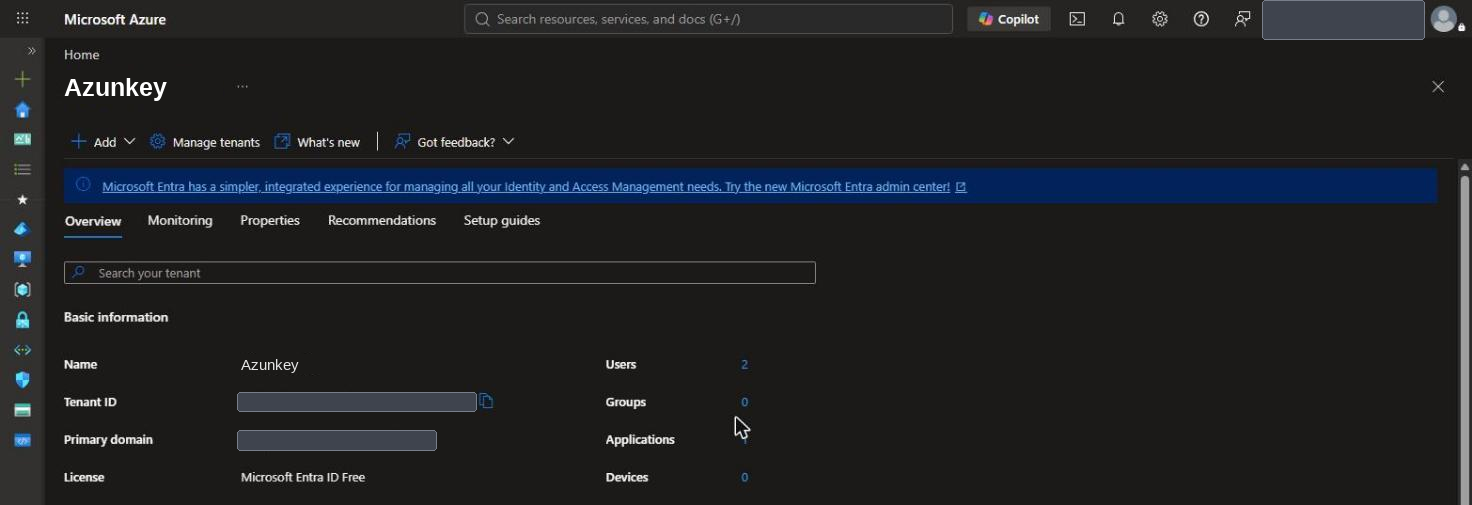Open the Groups count link 0
The image size is (1472, 505).
coord(744,402)
